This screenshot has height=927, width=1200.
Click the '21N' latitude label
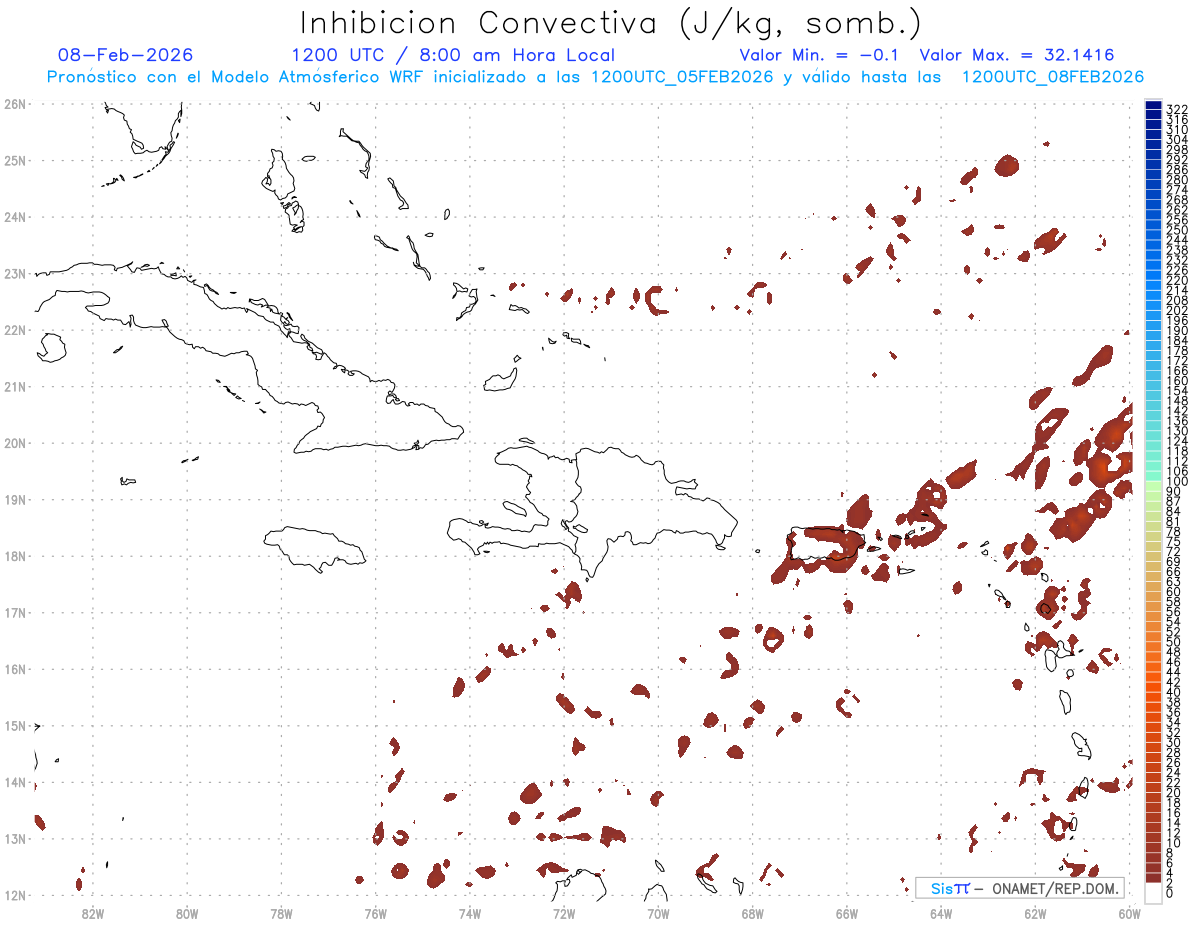[x=15, y=386]
